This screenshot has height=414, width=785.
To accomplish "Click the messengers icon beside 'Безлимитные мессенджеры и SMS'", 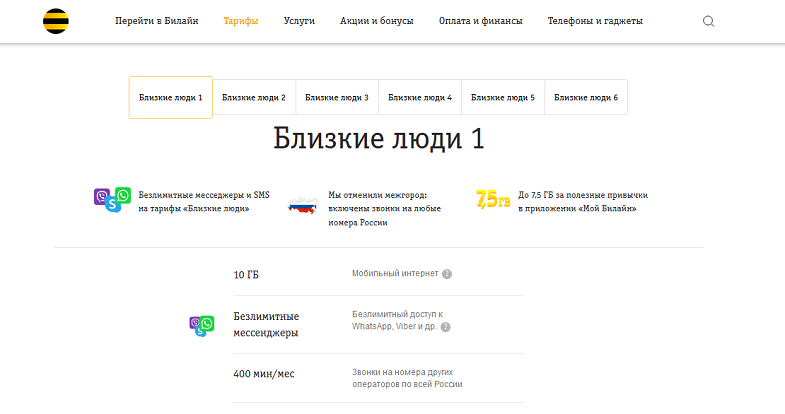I will (112, 199).
